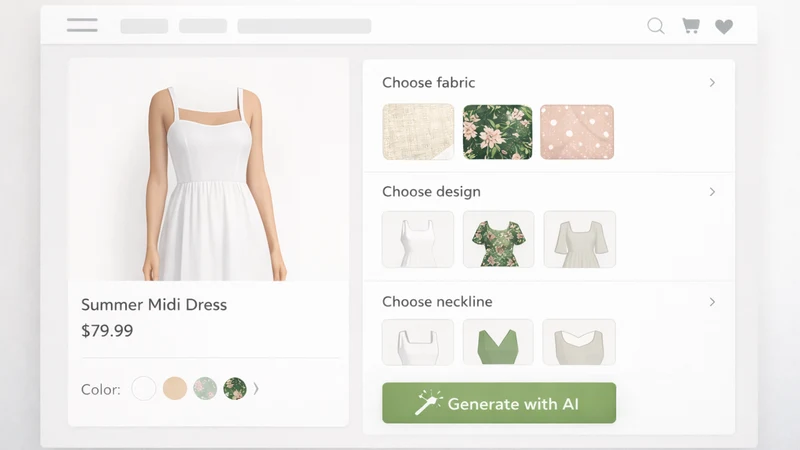Expand the Choose neckline section
Screen dimensions: 800x450
click(712, 302)
